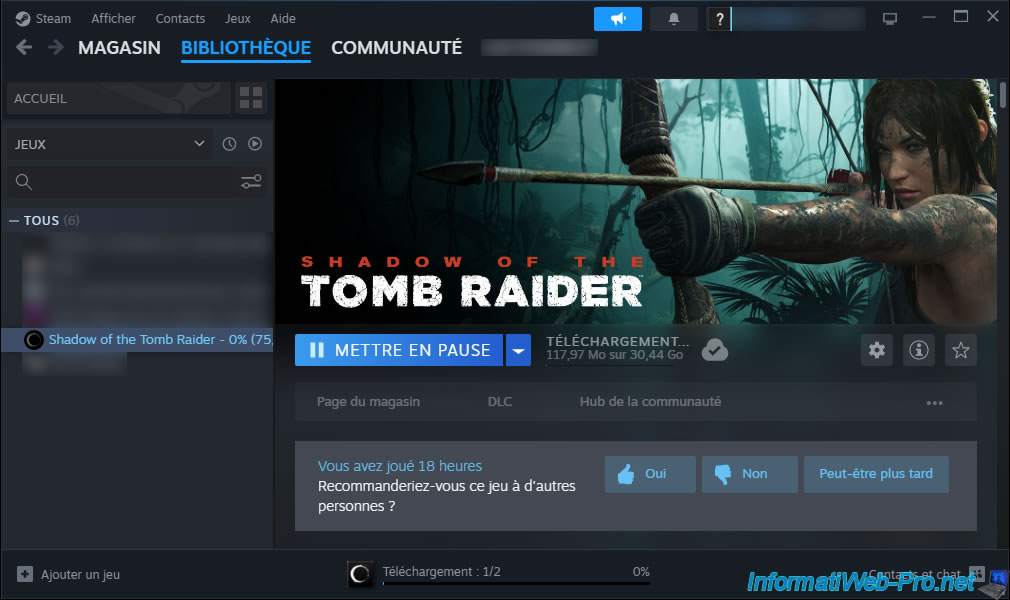Viewport: 1010px width, 600px height.
Task: Open the notifications bell
Action: click(x=674, y=19)
